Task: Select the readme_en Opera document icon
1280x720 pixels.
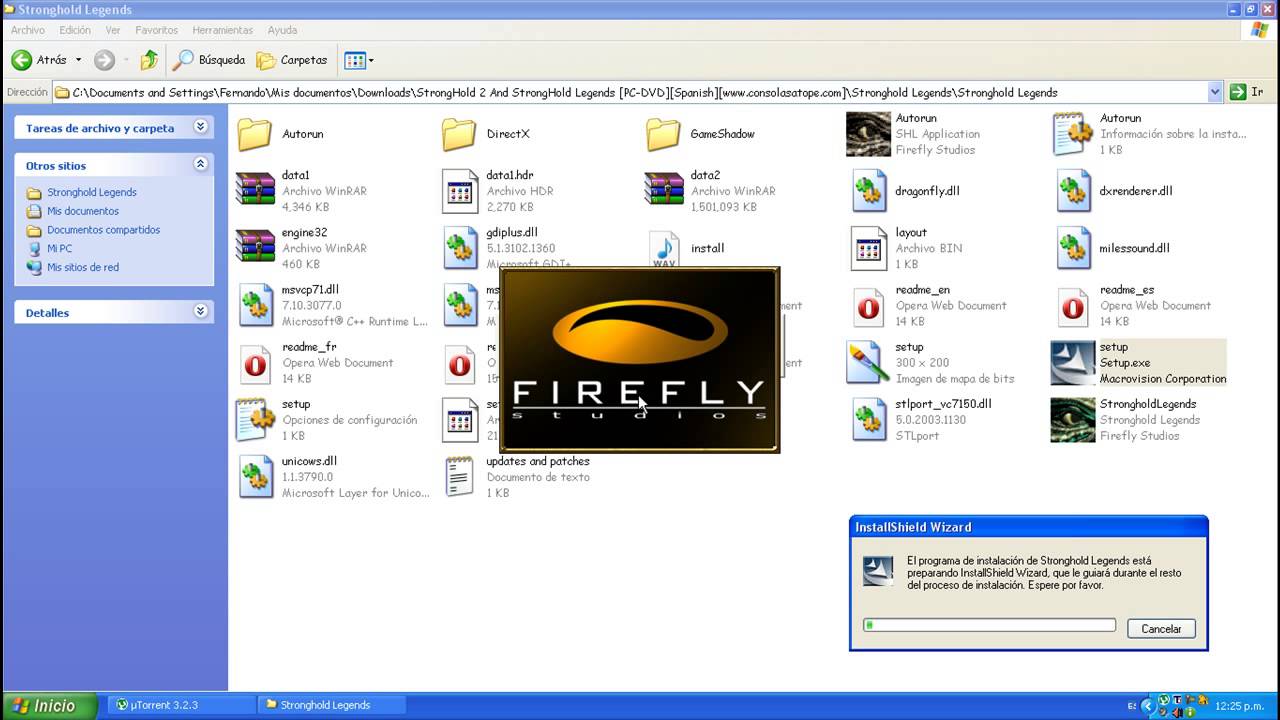Action: coord(869,306)
